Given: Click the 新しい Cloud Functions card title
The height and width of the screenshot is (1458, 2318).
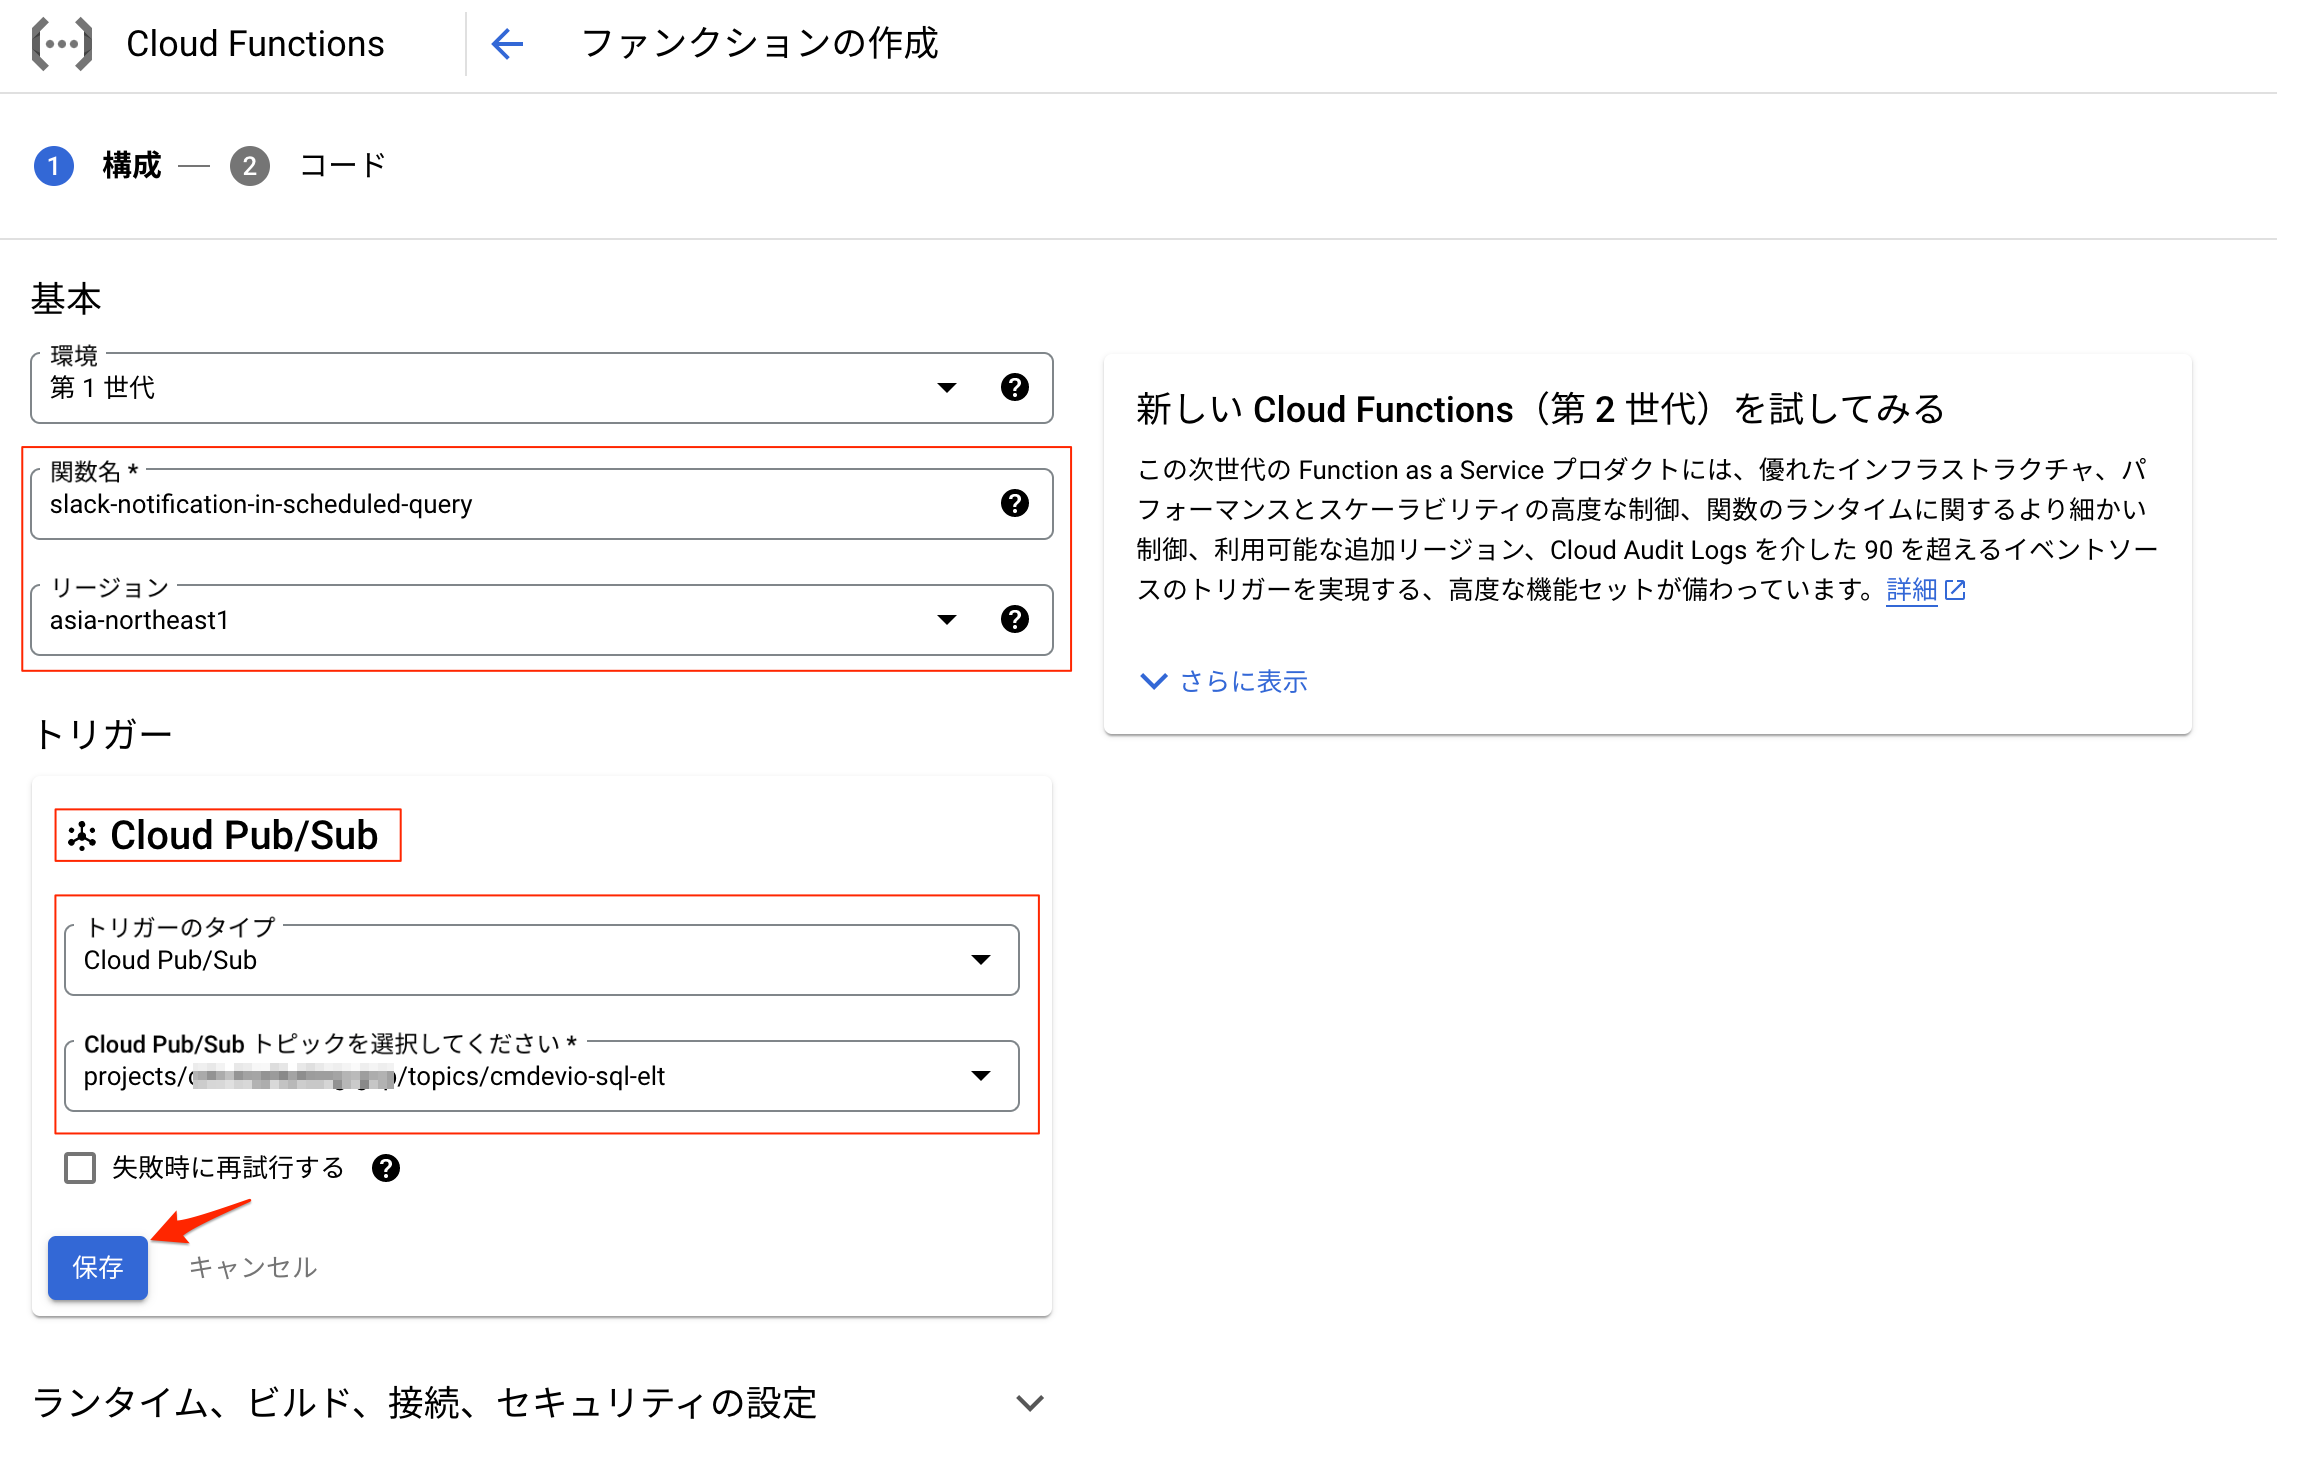Looking at the screenshot, I should tap(1540, 409).
